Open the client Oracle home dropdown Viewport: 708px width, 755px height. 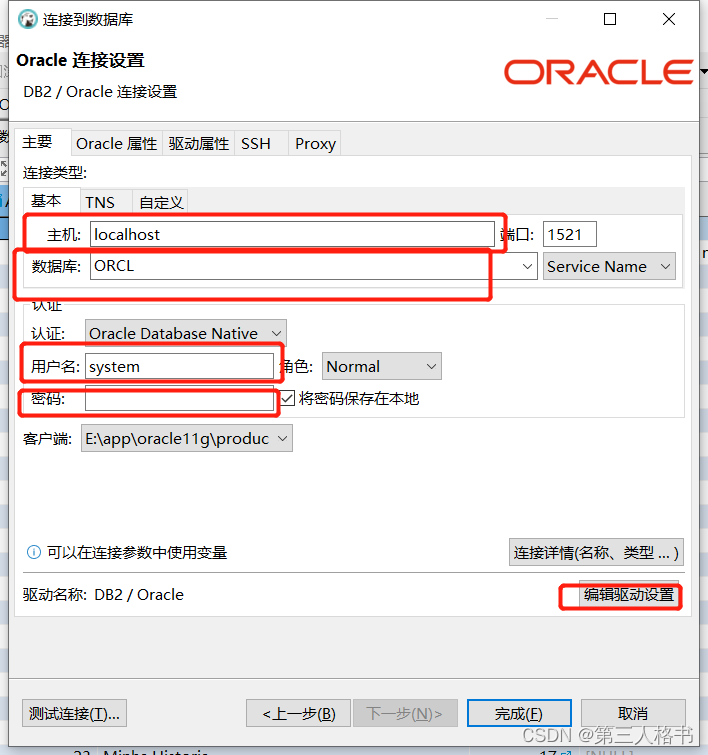point(187,438)
